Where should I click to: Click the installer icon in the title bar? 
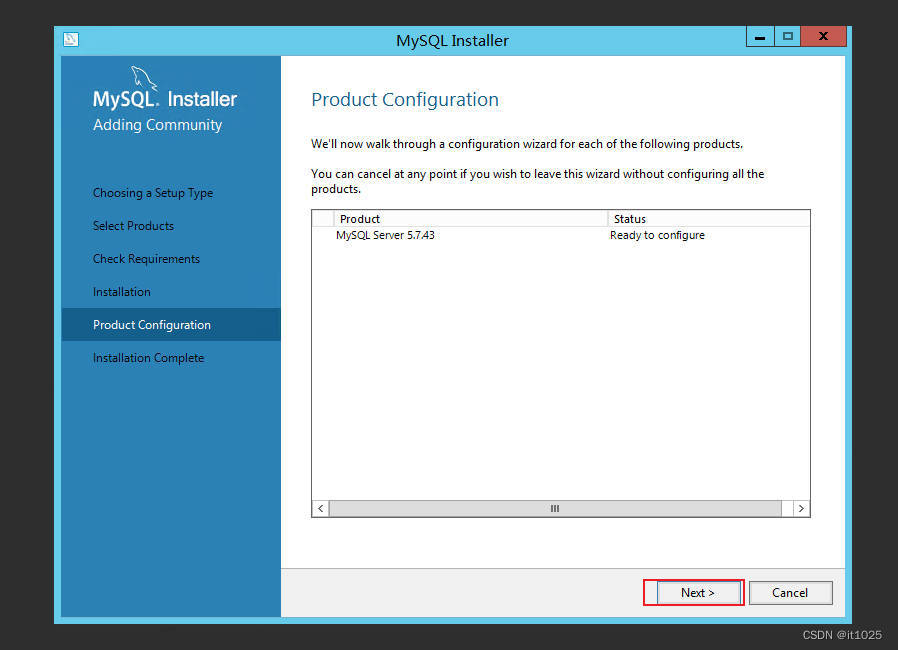70,38
